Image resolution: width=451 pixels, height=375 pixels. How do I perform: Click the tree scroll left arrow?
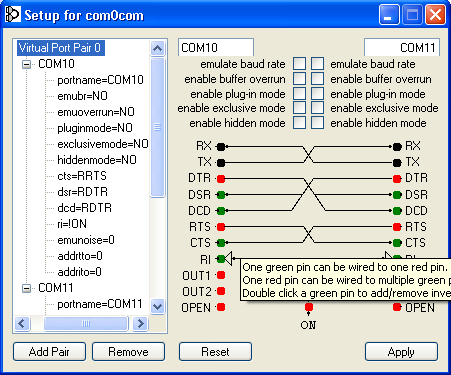pyautogui.click(x=22, y=323)
